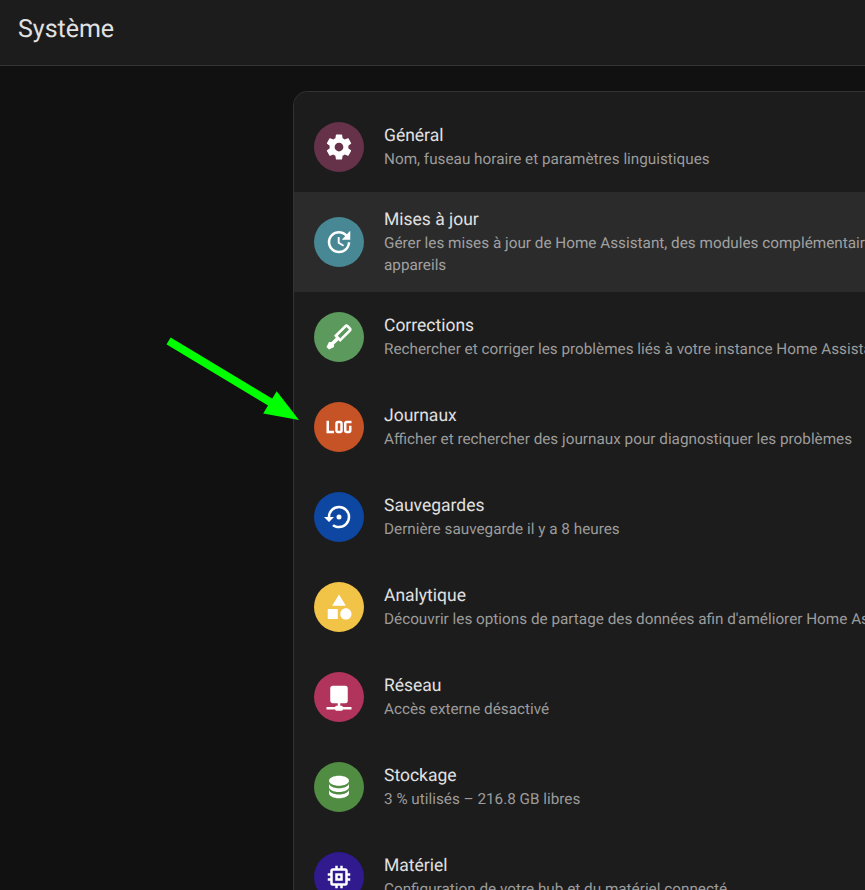Screen dimensions: 865x890
Task: Select the yellow Analytique shapes icon
Action: [x=339, y=607]
